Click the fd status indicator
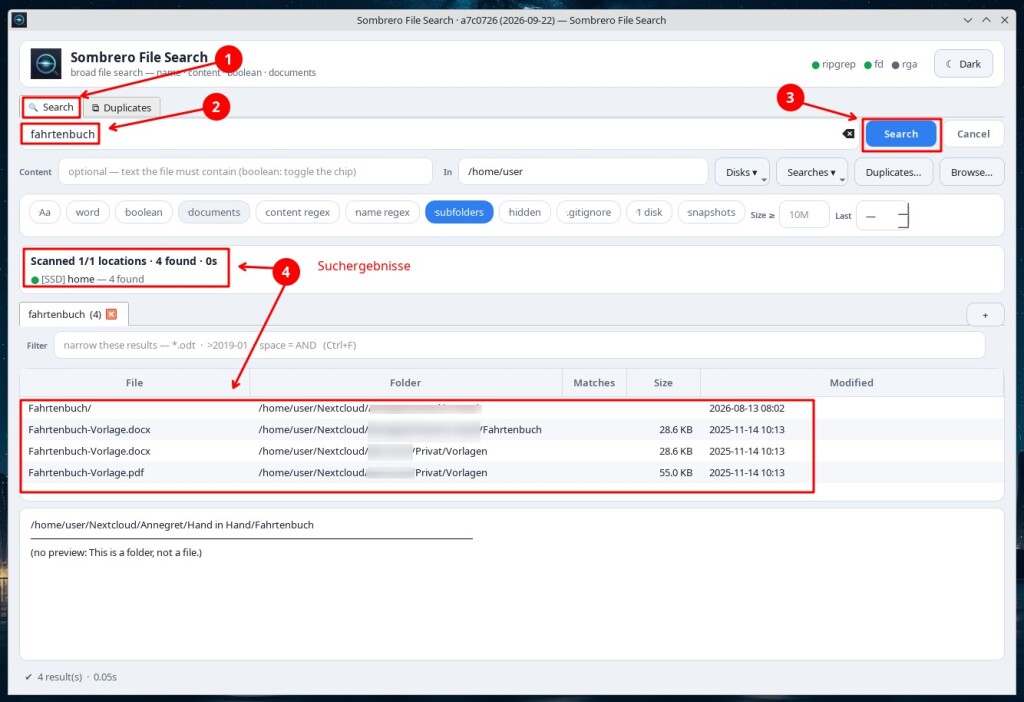The height and width of the screenshot is (702, 1024). pyautogui.click(x=873, y=64)
